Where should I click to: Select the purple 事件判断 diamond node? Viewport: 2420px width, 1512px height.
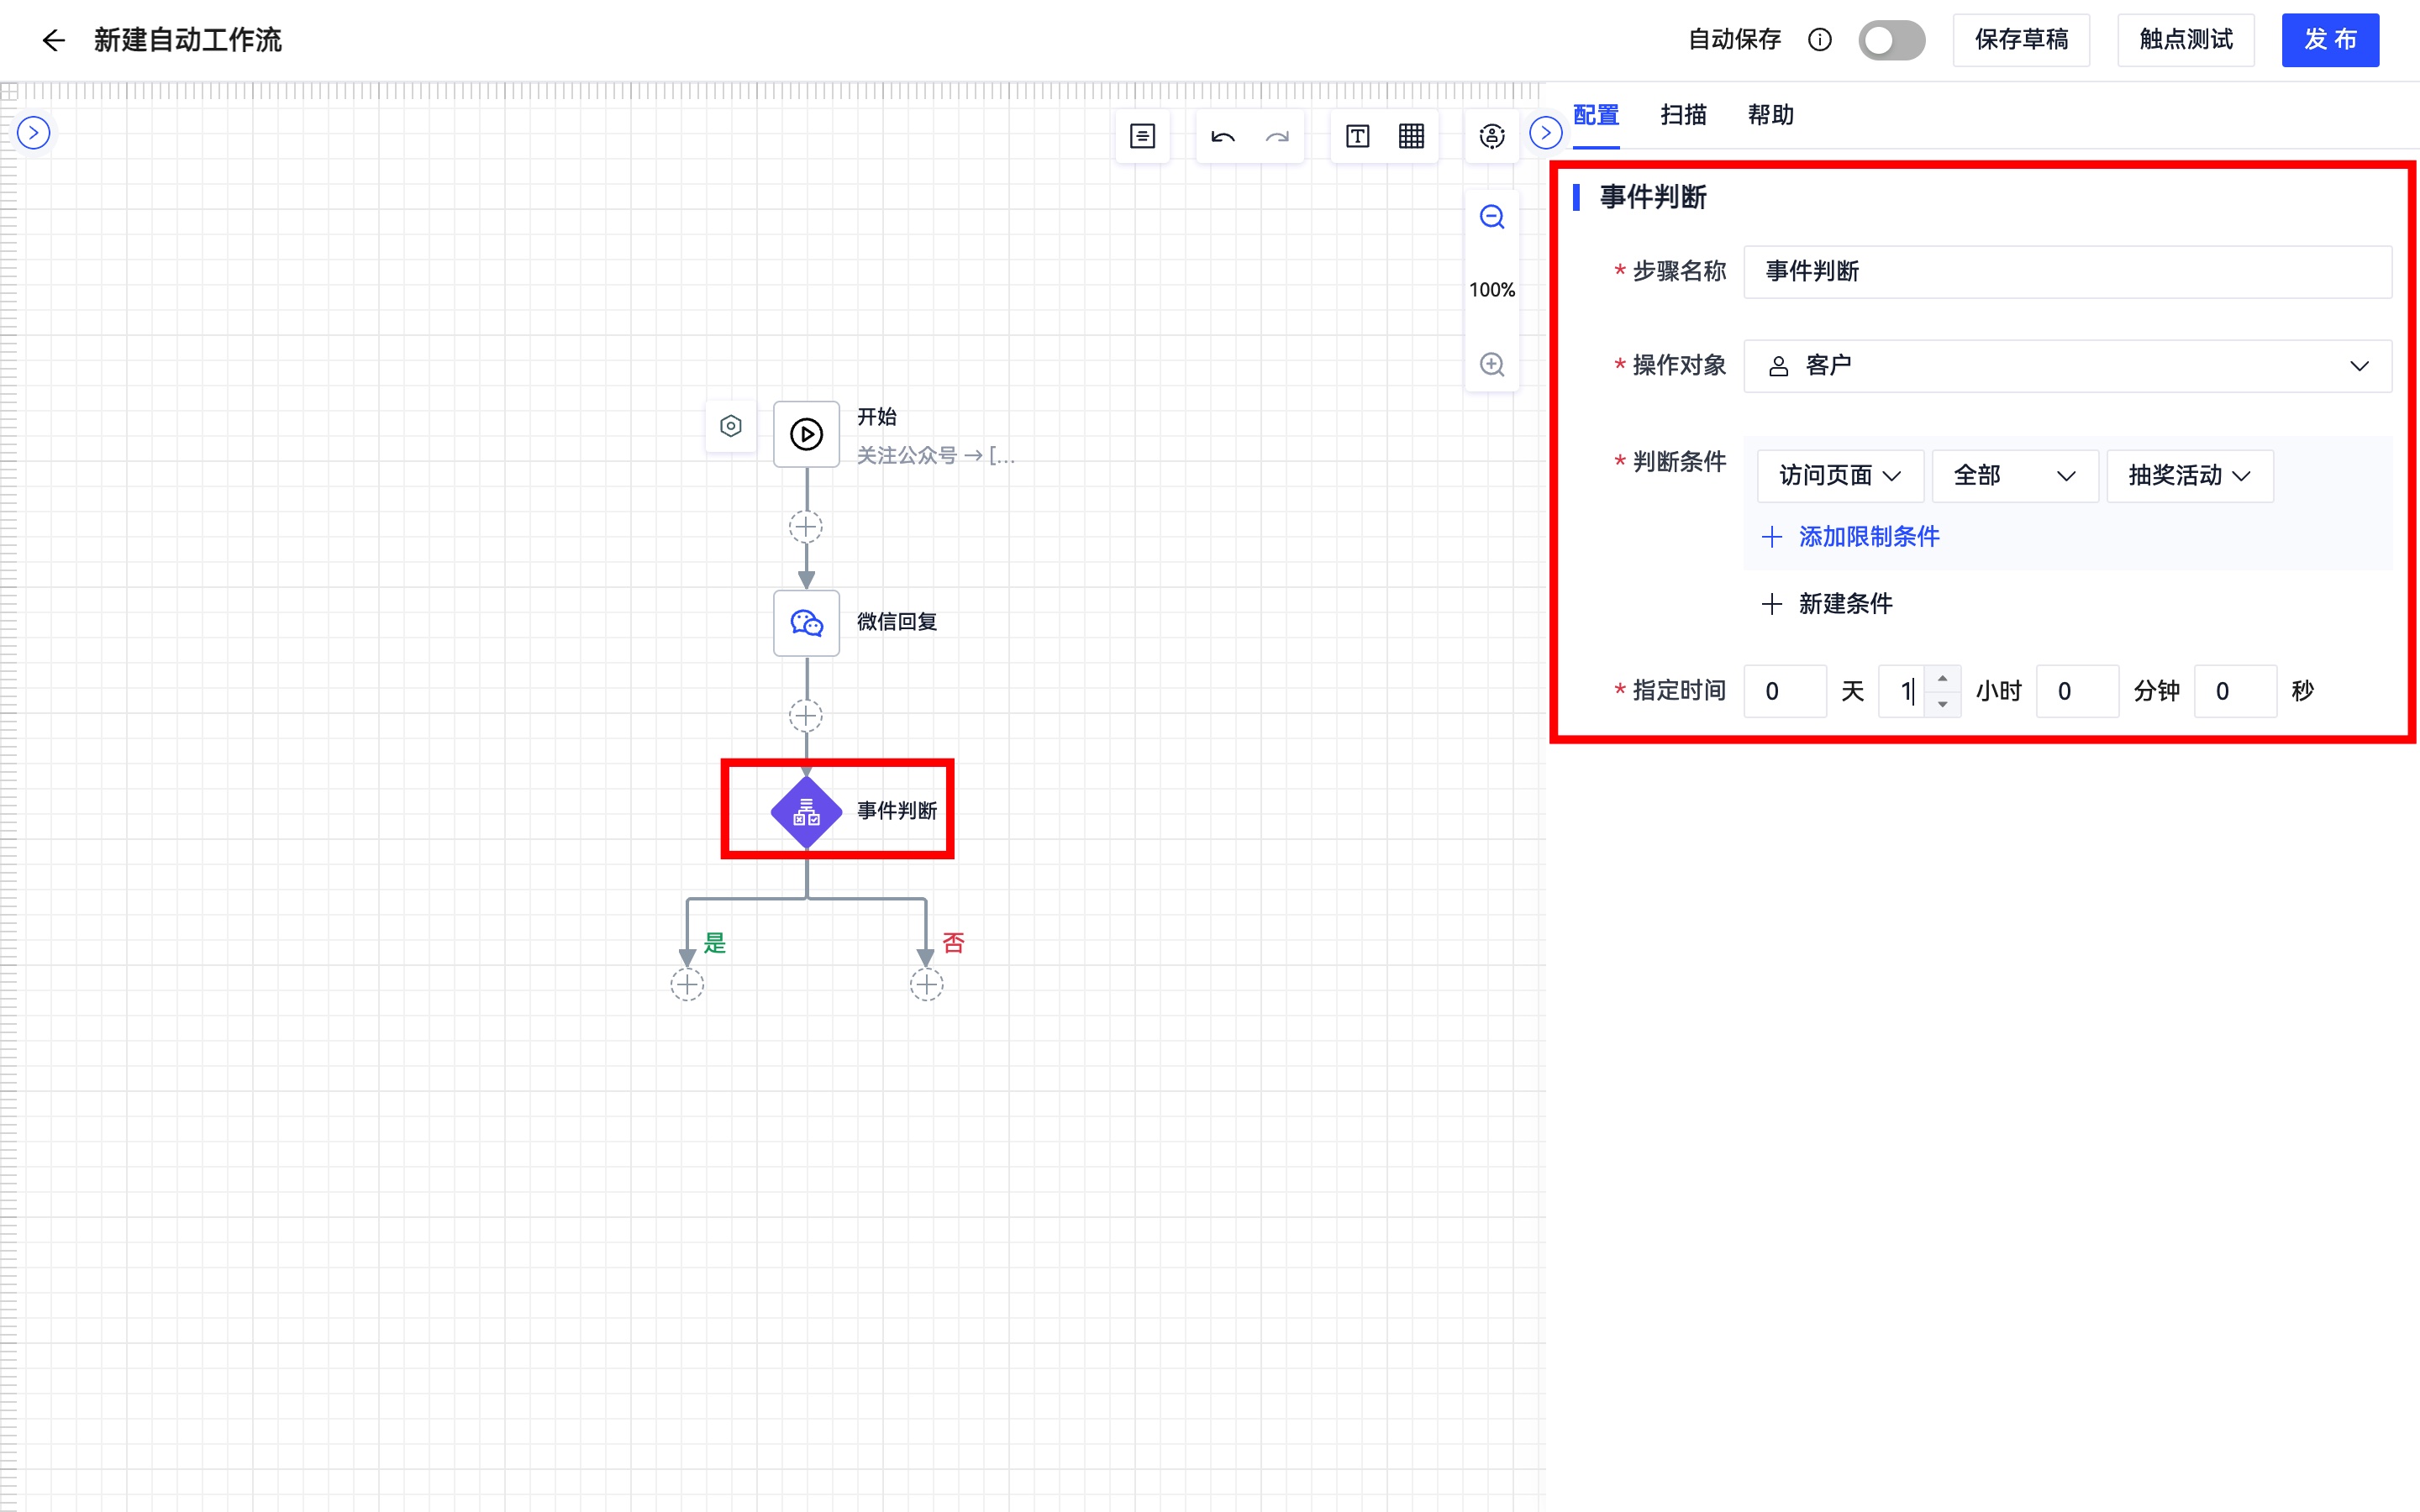pyautogui.click(x=806, y=812)
